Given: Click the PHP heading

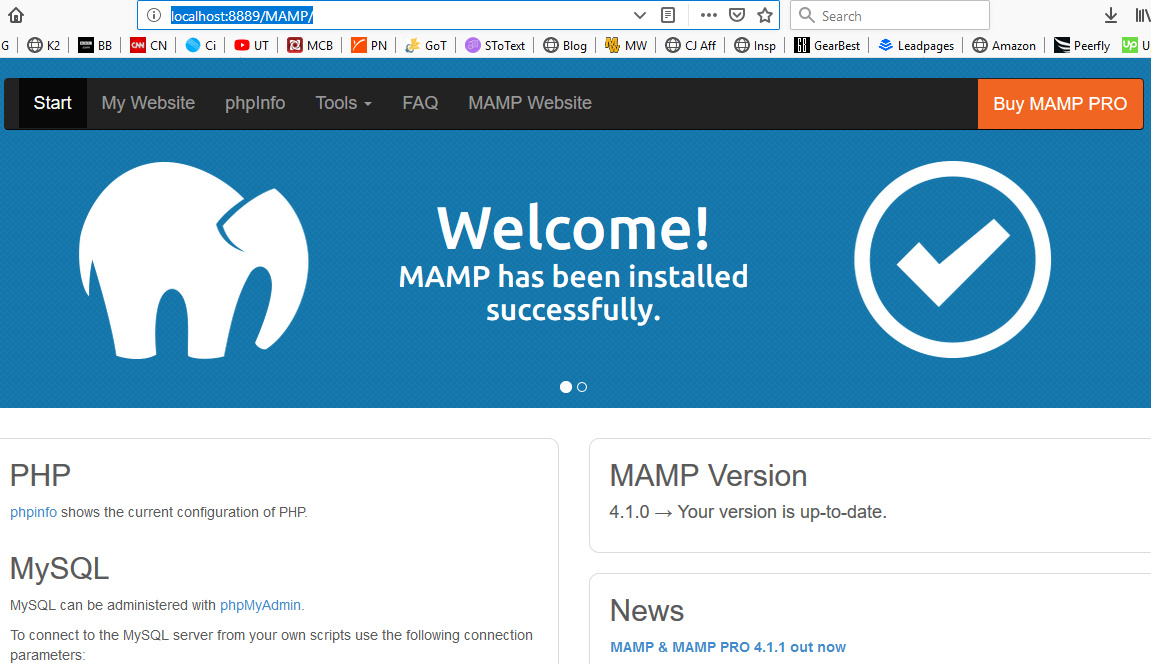Looking at the screenshot, I should (x=40, y=475).
